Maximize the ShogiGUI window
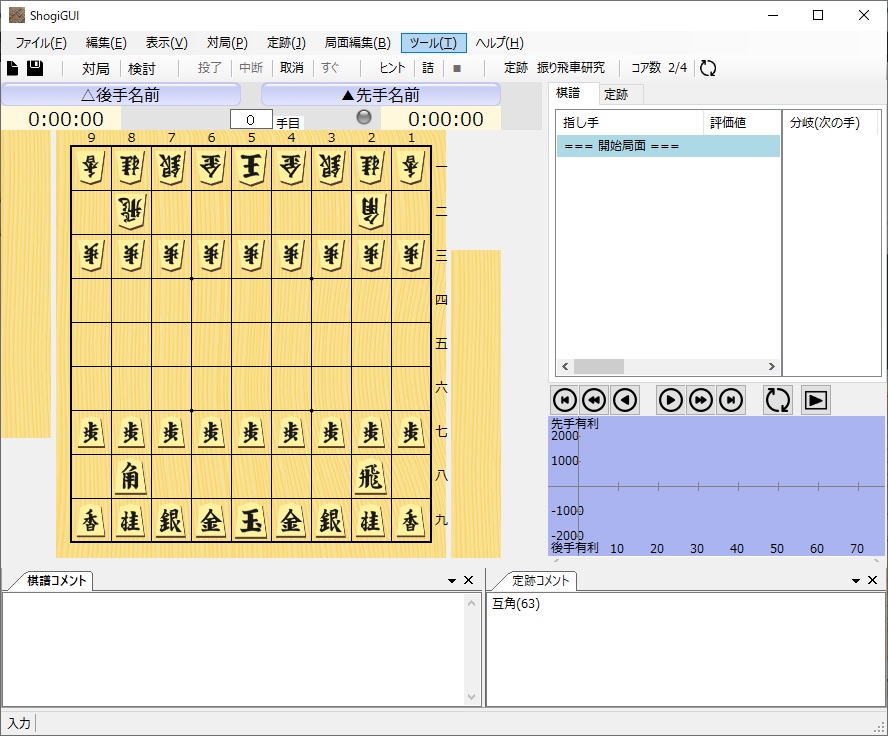The height and width of the screenshot is (736, 888). coord(818,15)
